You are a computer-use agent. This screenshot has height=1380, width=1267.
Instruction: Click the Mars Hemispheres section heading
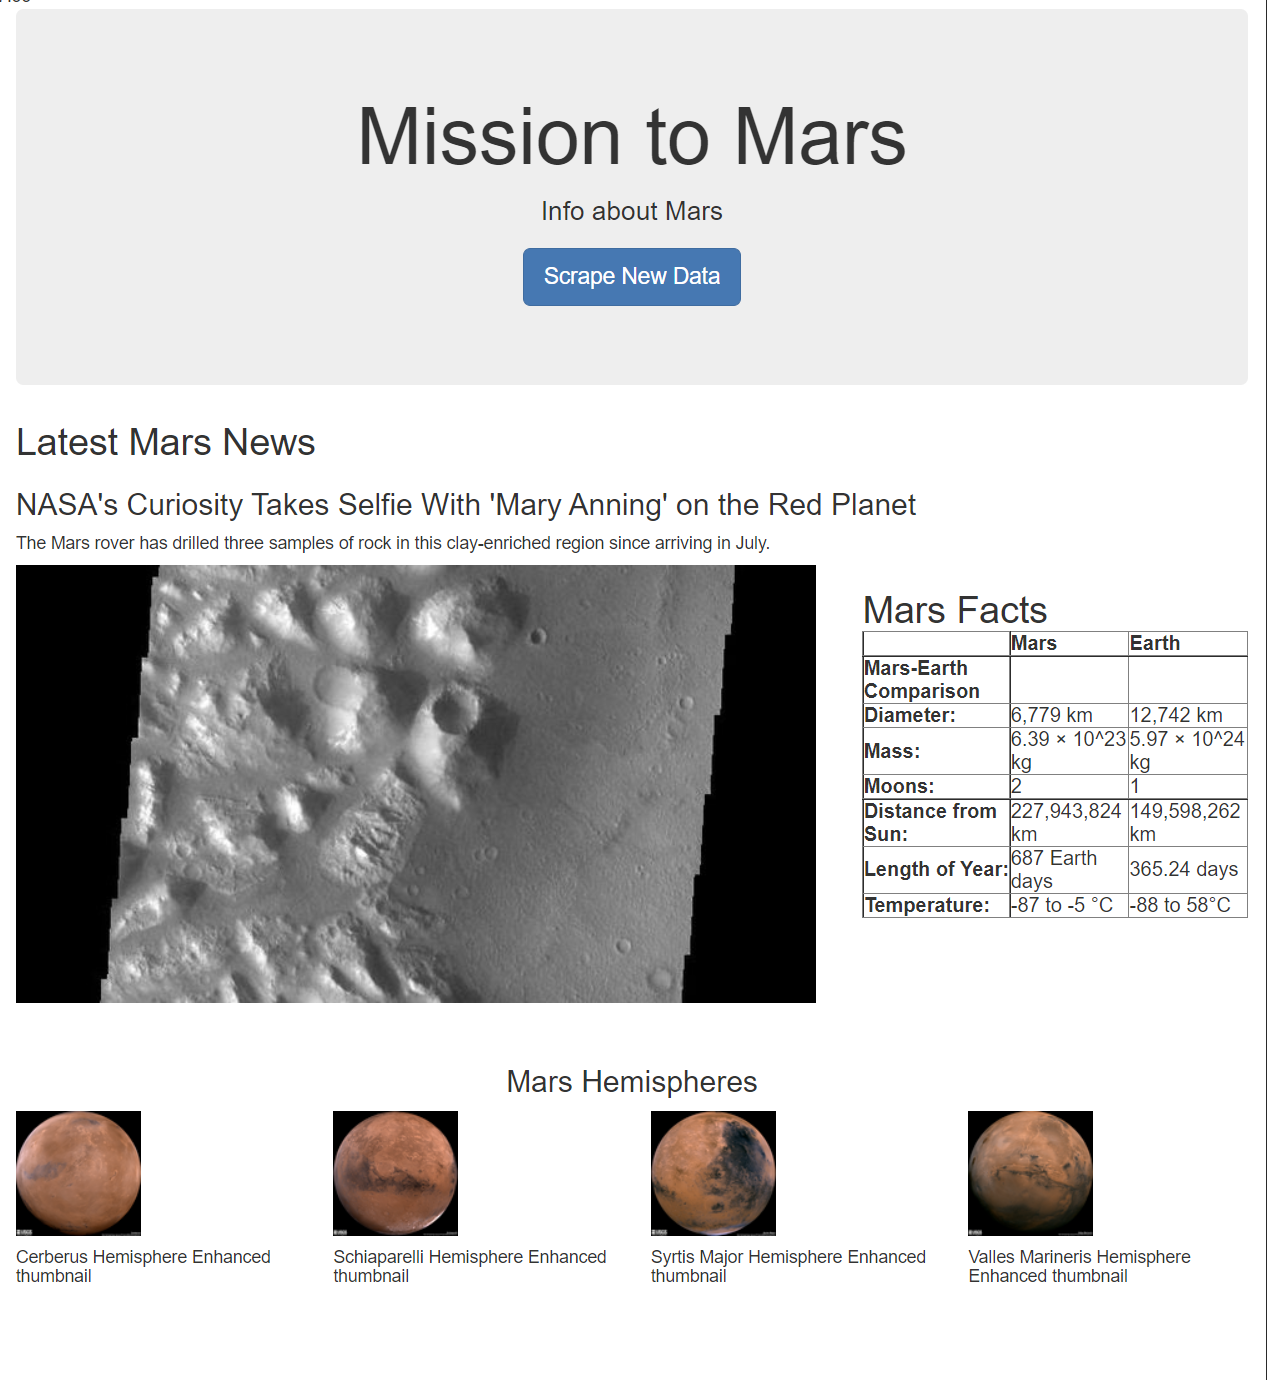tap(633, 1081)
